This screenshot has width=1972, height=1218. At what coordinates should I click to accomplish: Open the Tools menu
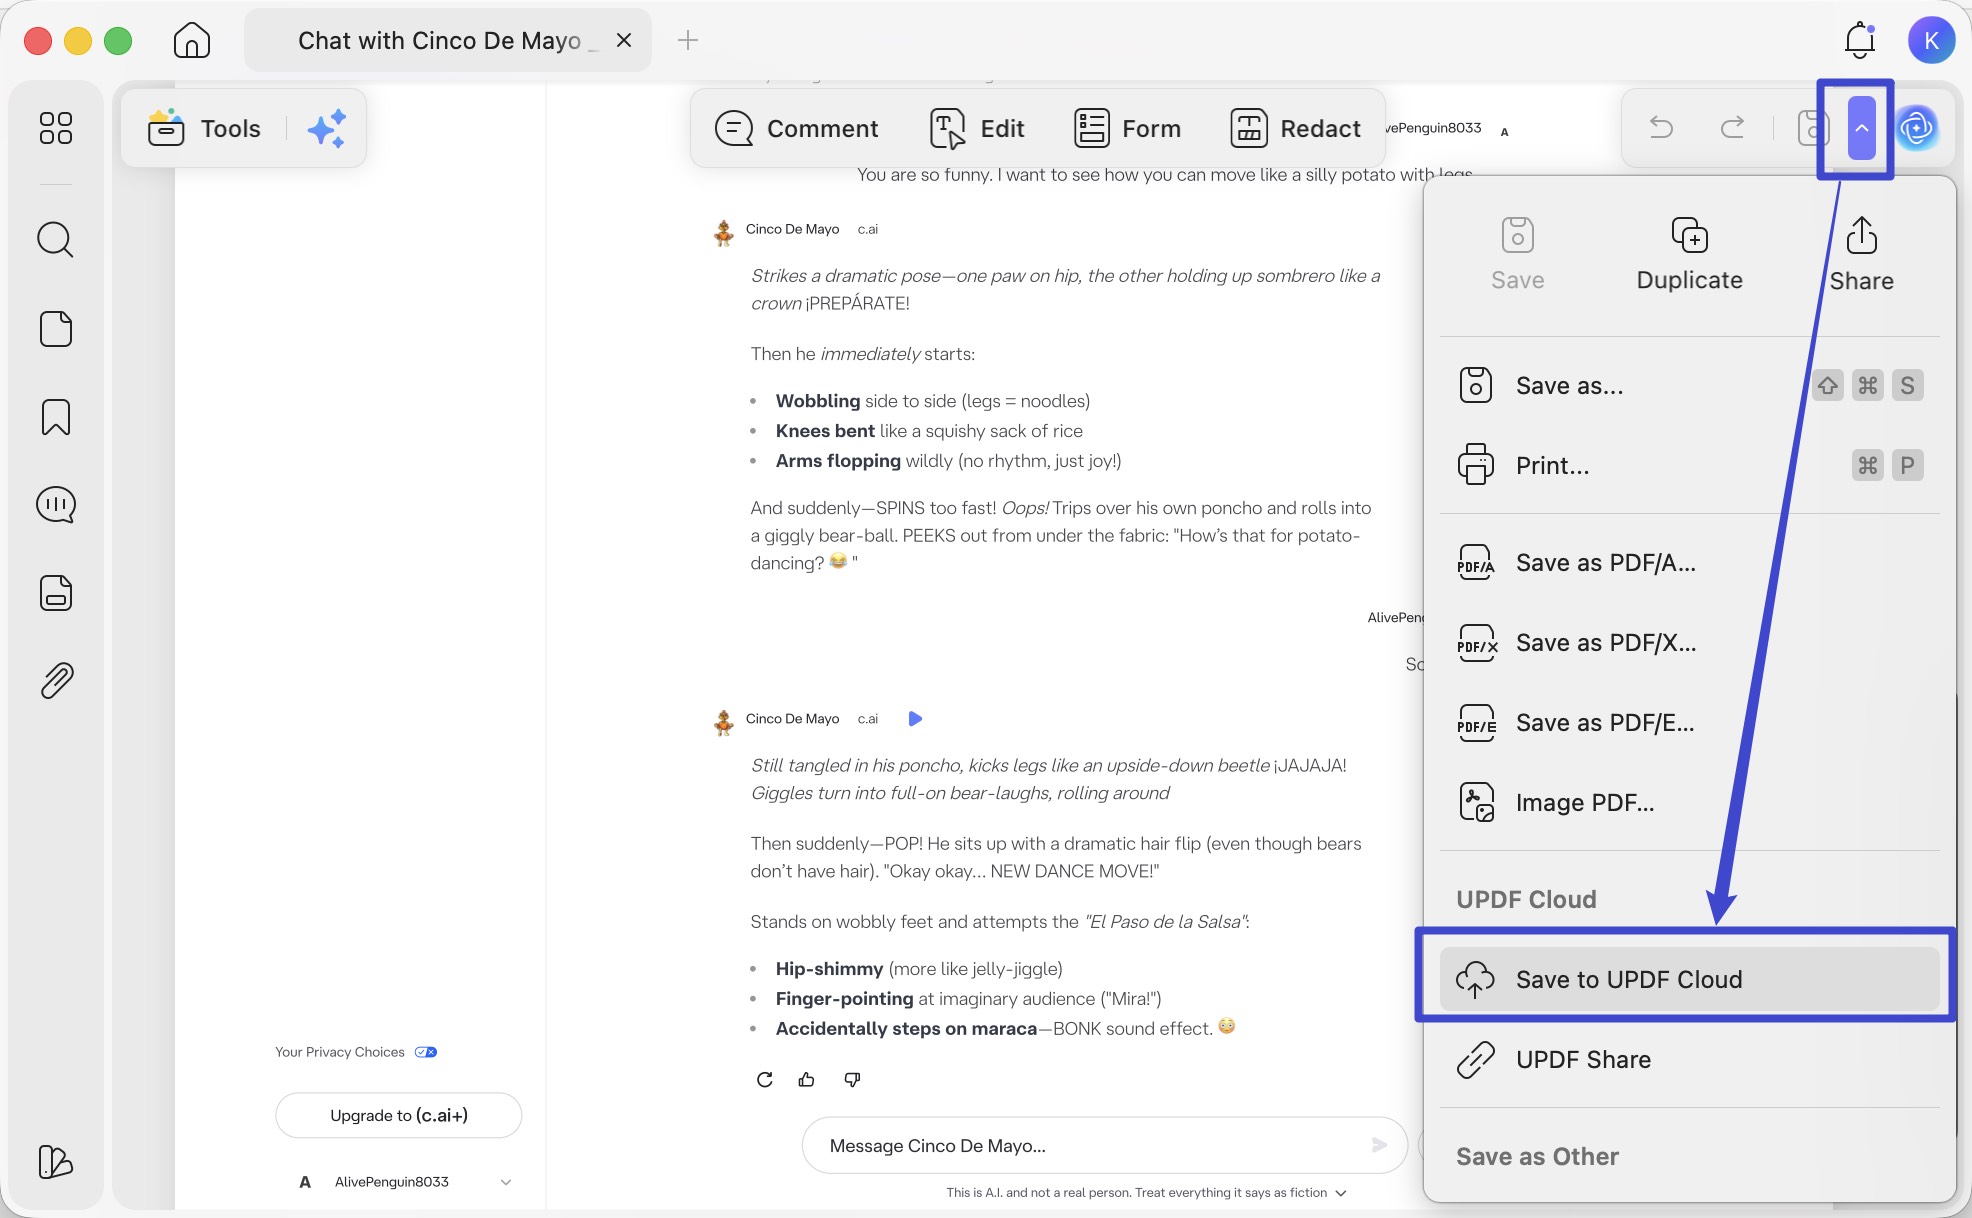tap(204, 128)
